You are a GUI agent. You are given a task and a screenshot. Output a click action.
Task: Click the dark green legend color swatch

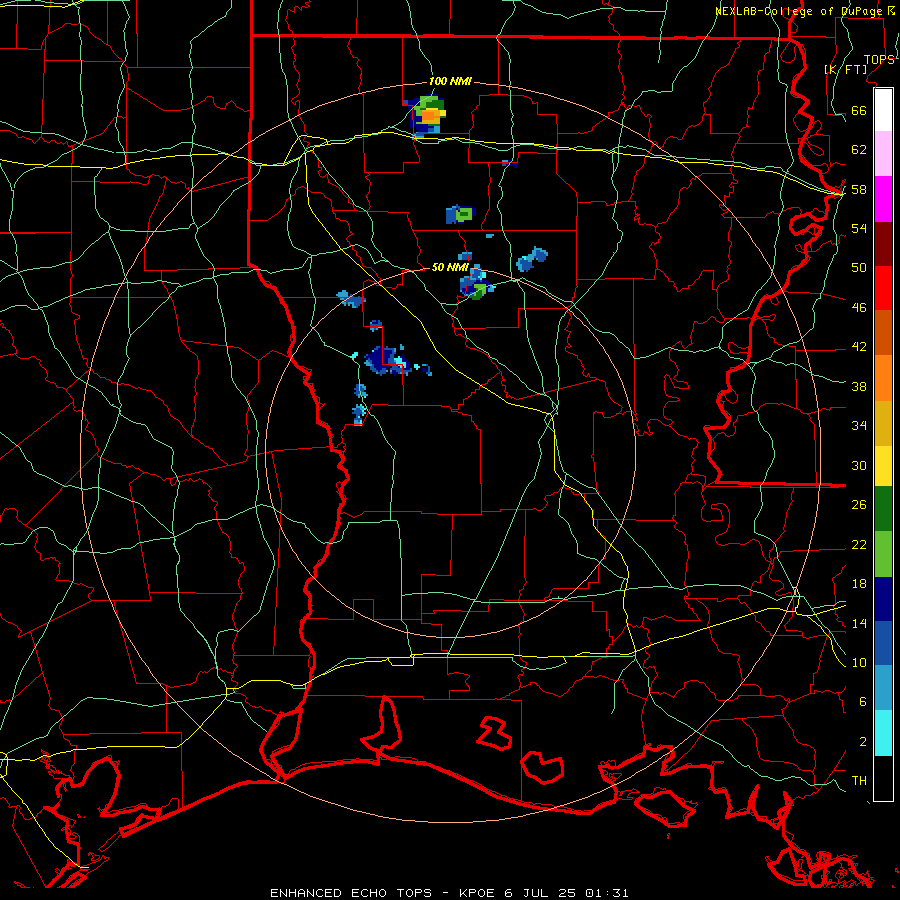coord(883,509)
